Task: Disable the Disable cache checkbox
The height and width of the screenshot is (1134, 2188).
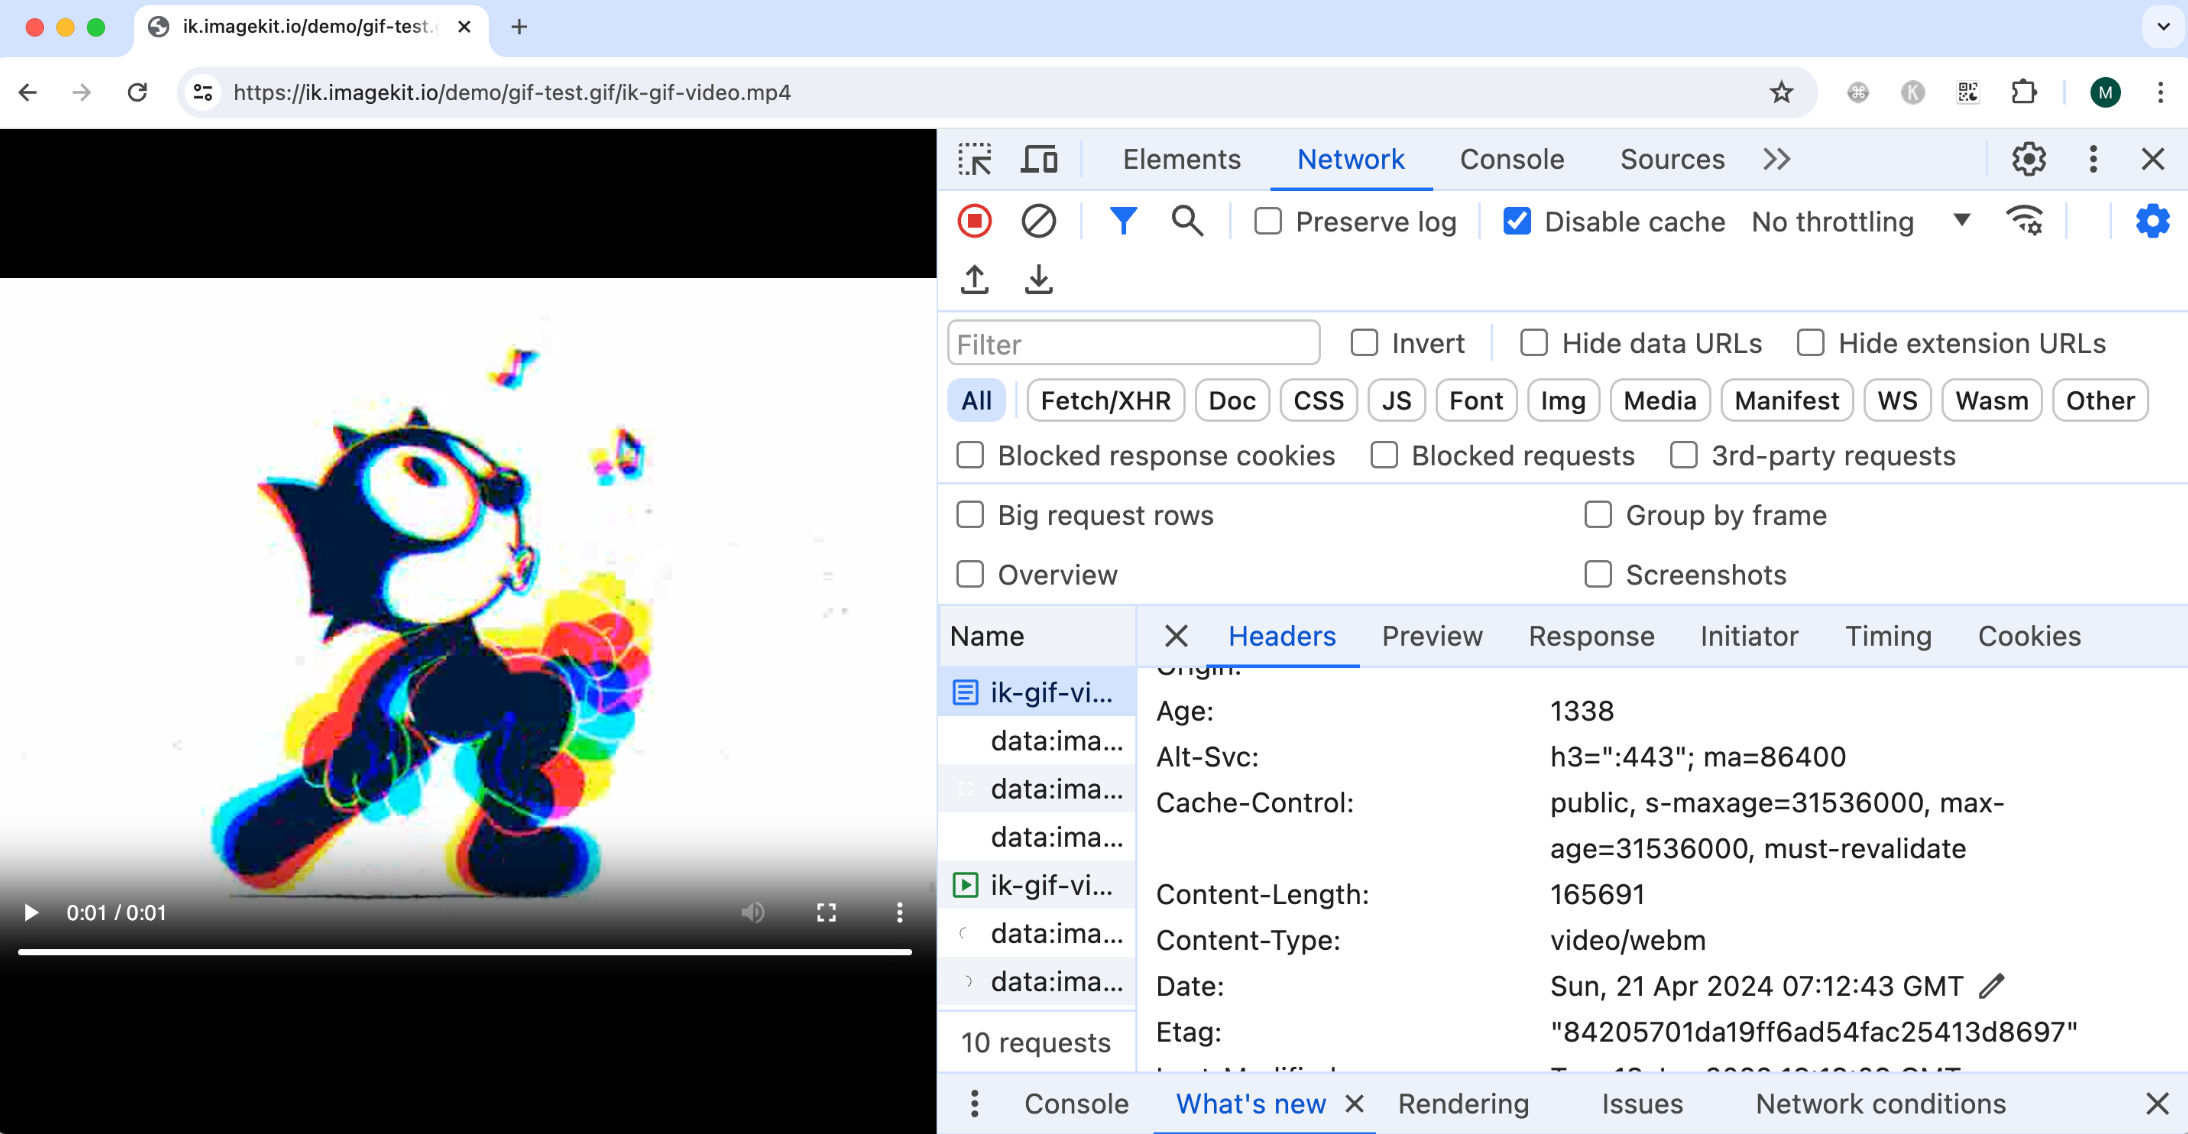Action: pyautogui.click(x=1517, y=221)
